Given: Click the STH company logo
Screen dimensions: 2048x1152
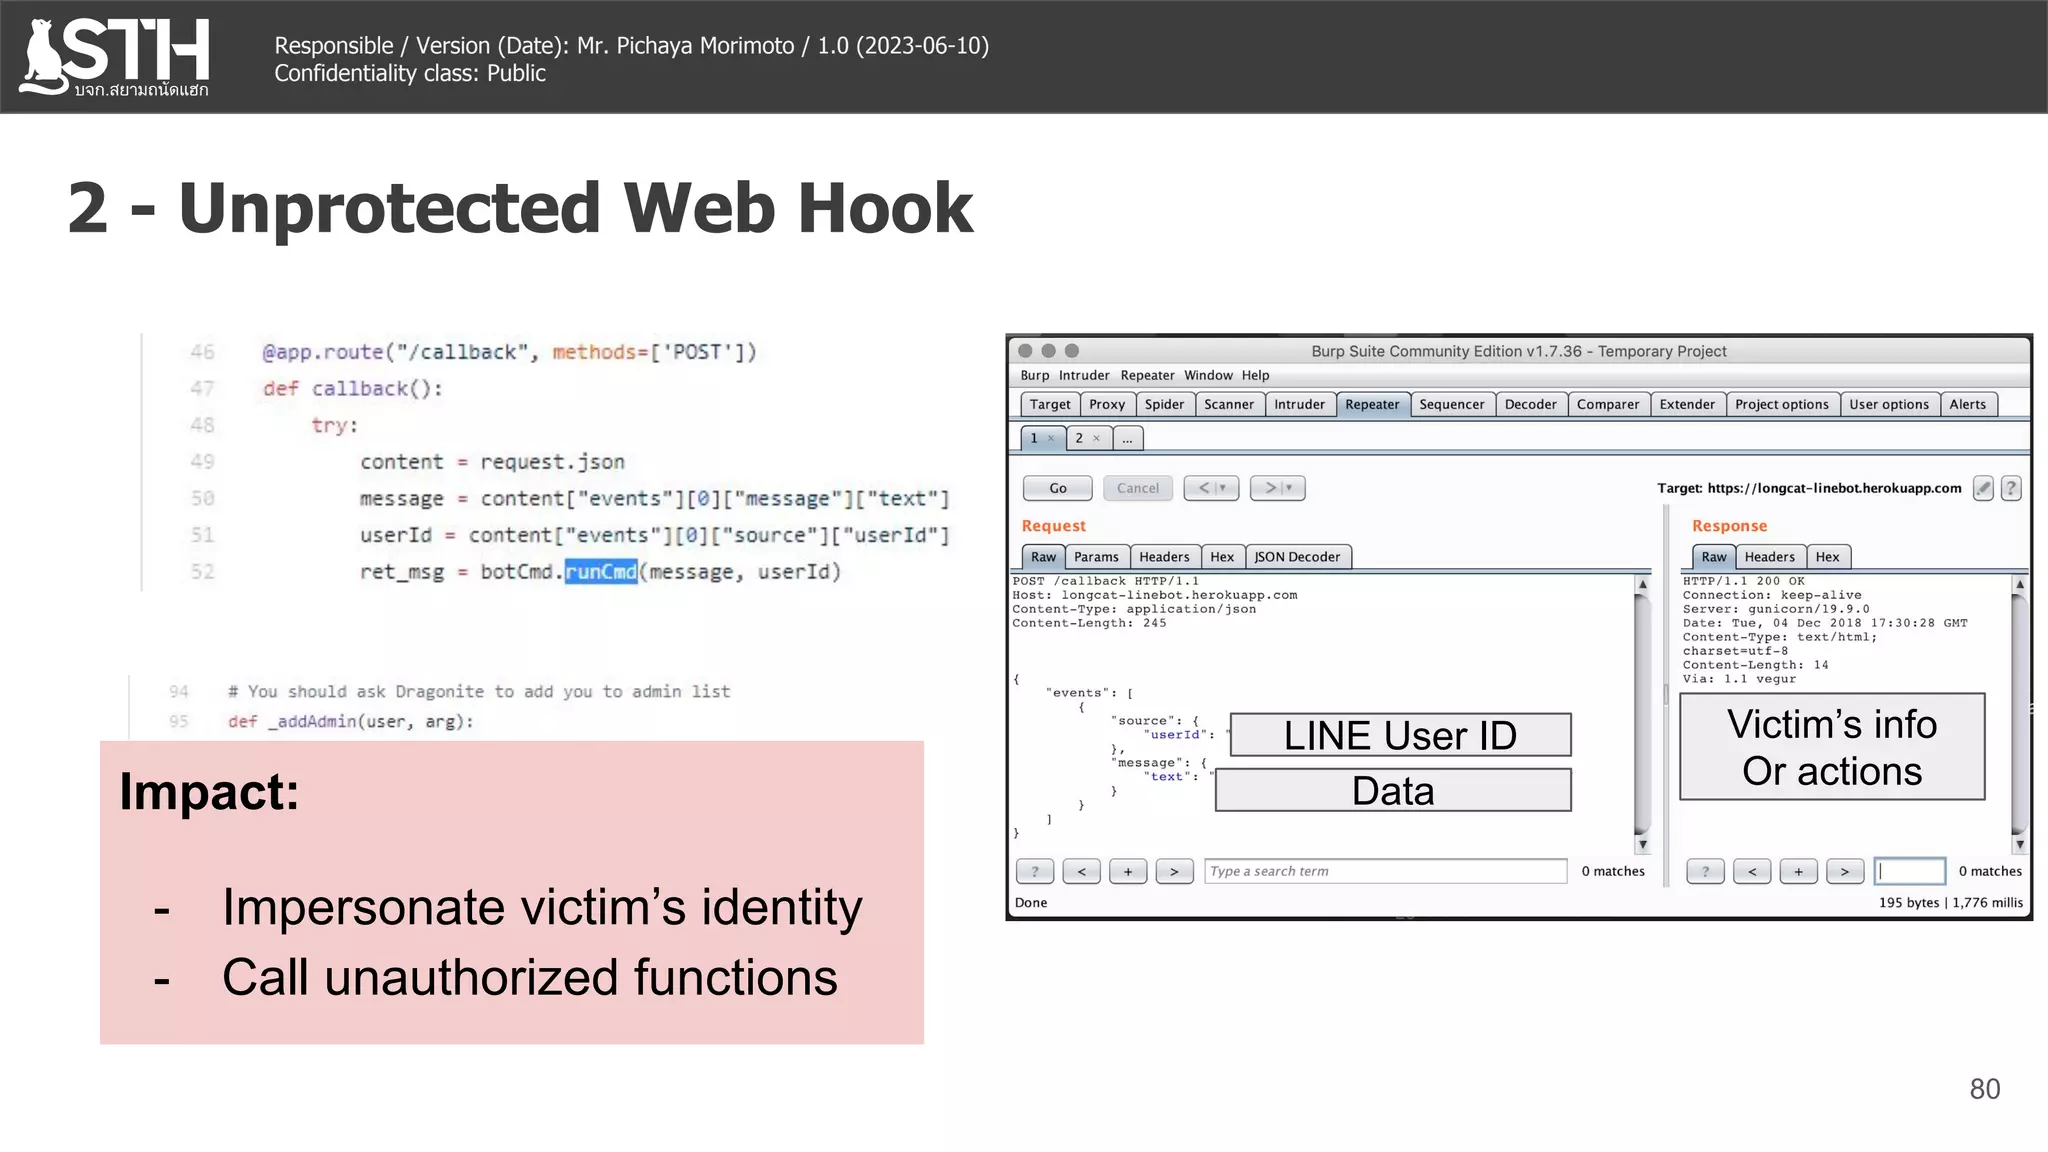Looking at the screenshot, I should [115, 57].
